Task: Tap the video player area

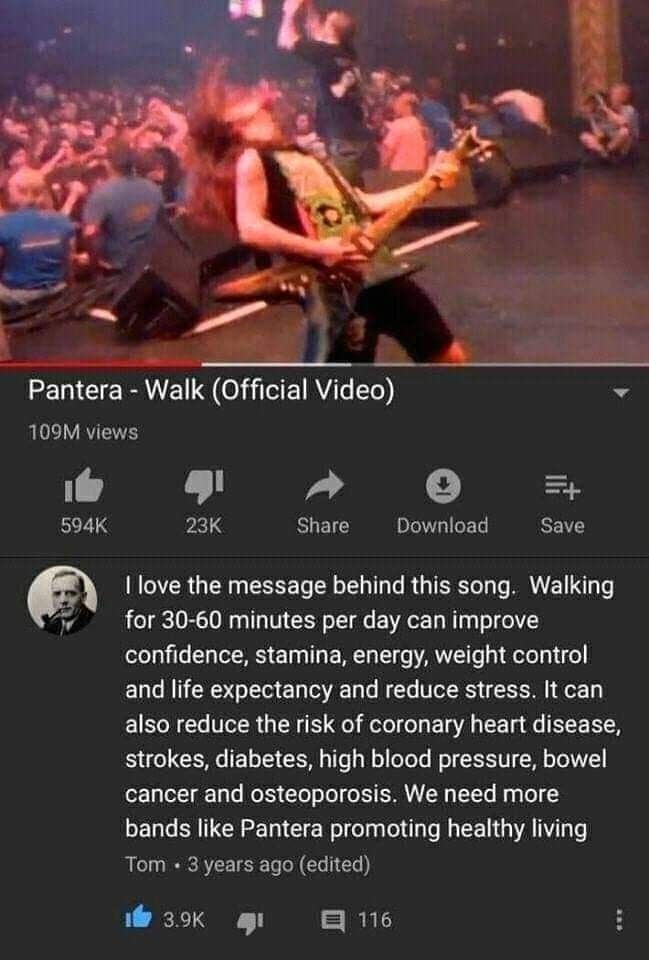Action: 324,181
